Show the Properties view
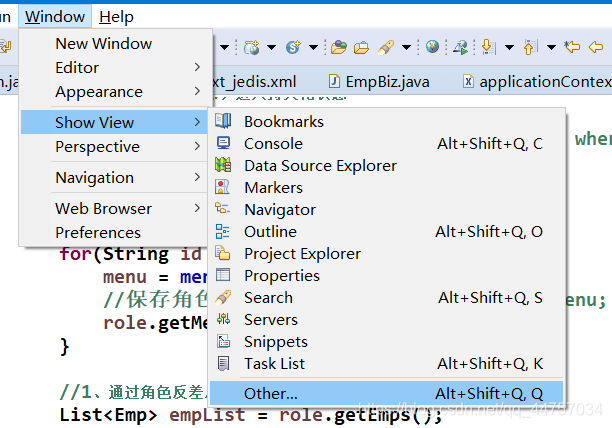The height and width of the screenshot is (428, 612). [x=386, y=275]
